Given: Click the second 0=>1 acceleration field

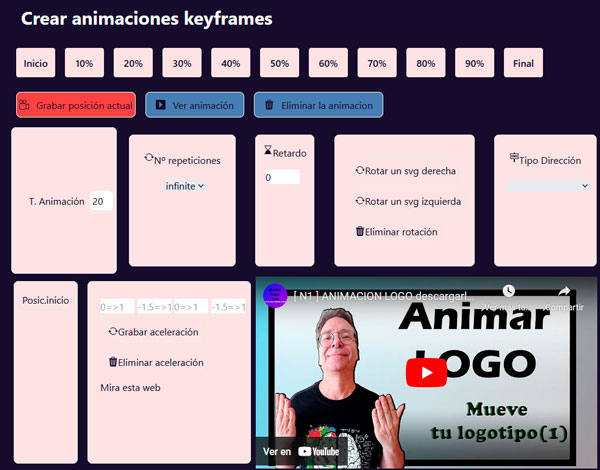Looking at the screenshot, I should [191, 307].
